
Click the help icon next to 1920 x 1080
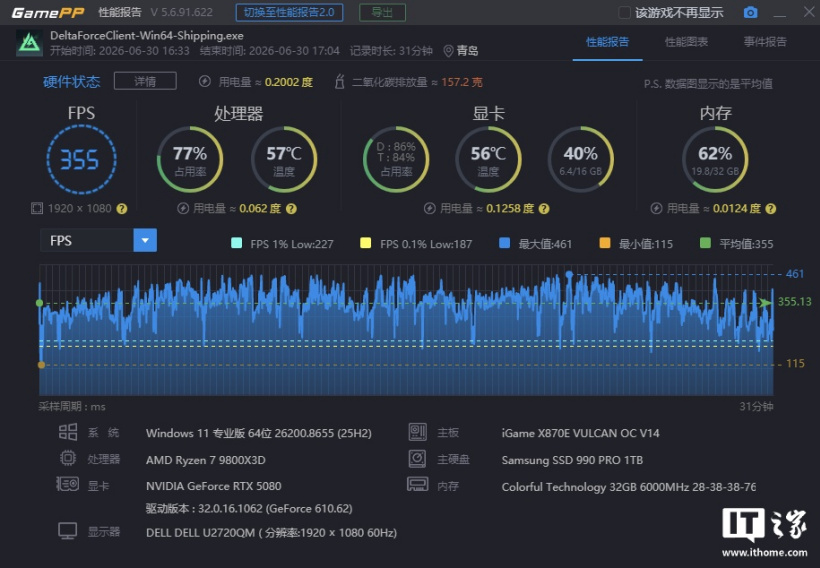[x=122, y=209]
